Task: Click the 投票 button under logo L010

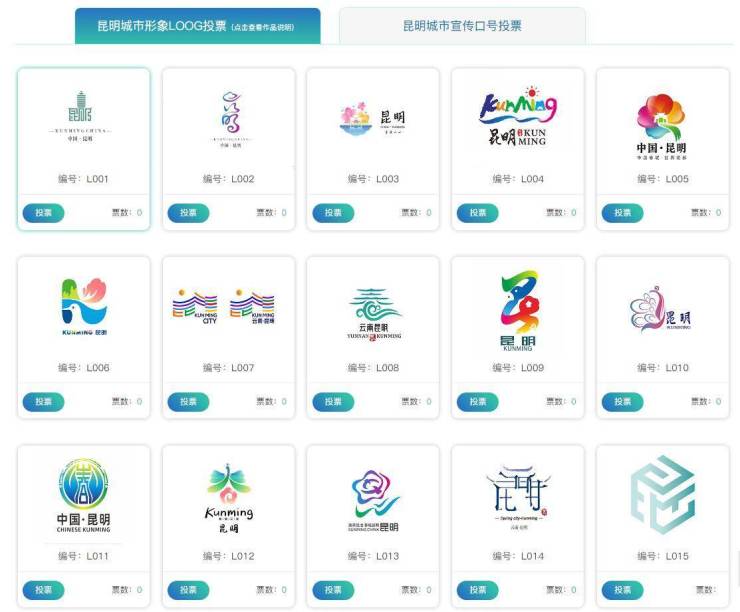Action: (622, 402)
